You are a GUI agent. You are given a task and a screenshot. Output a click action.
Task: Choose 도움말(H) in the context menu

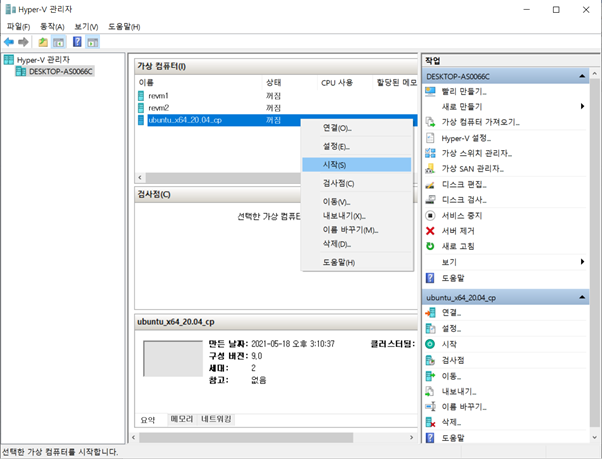coord(357,263)
